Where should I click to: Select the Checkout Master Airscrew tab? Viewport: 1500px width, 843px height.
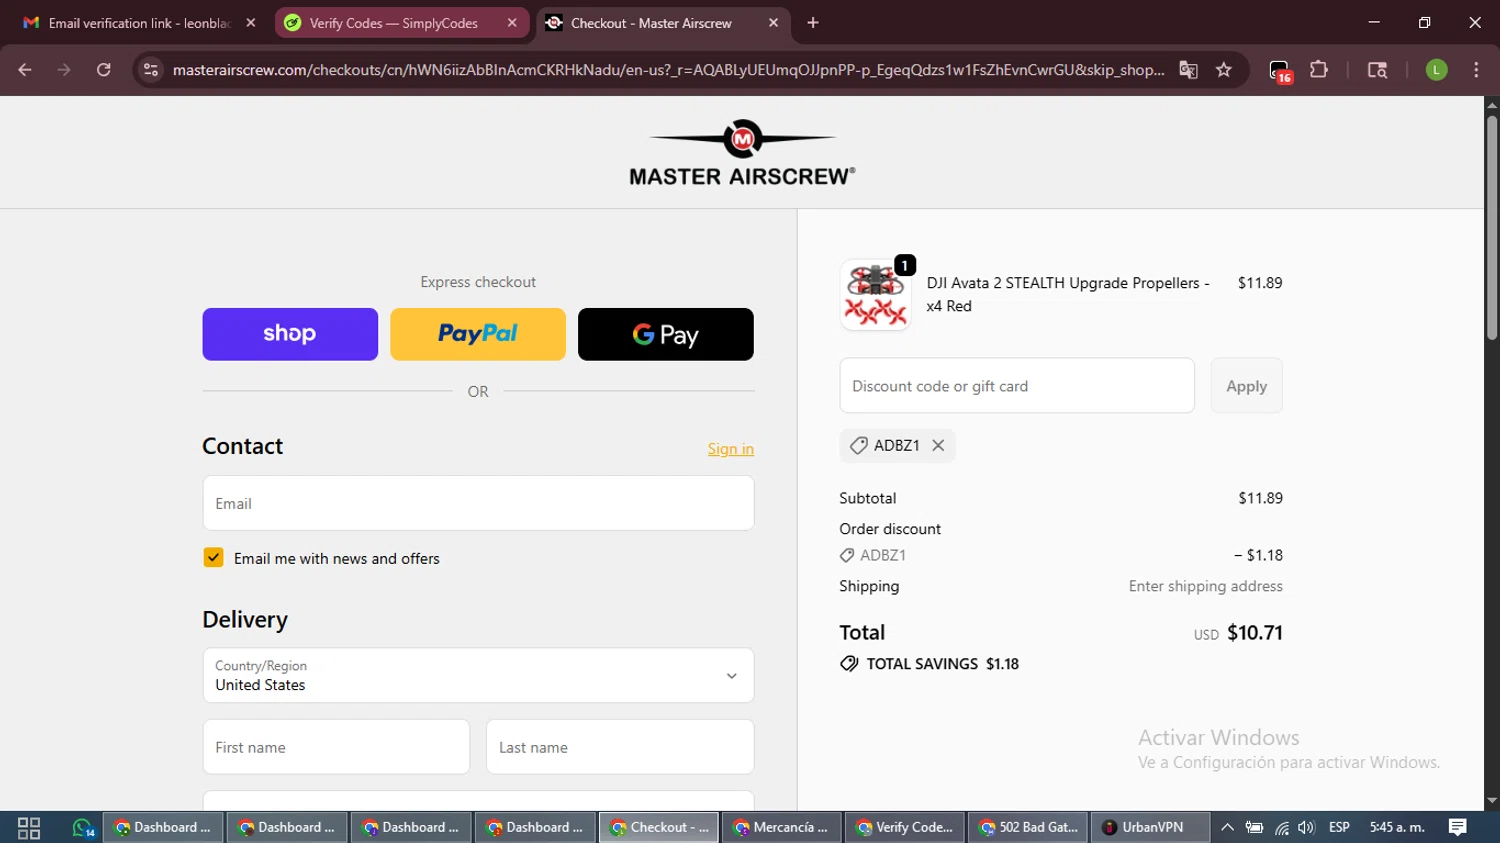pos(662,23)
